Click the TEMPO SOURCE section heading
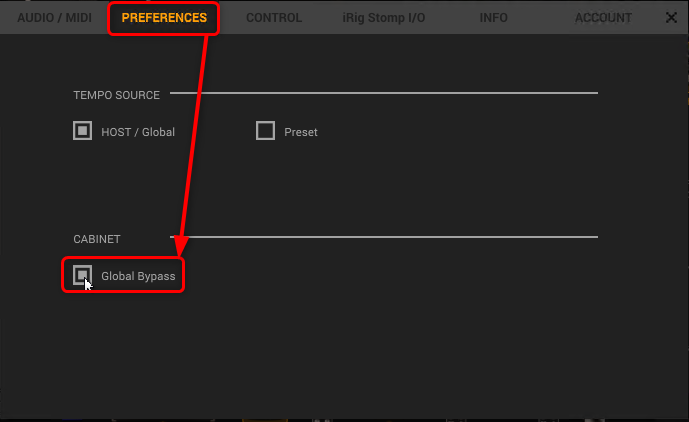The width and height of the screenshot is (689, 422). point(116,95)
